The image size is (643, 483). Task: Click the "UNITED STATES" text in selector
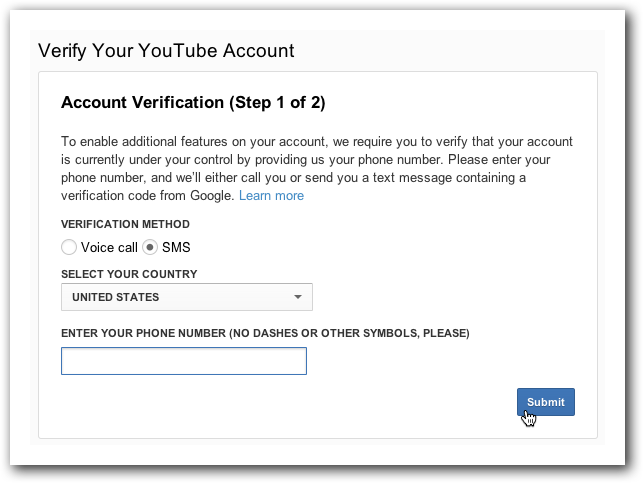[116, 297]
